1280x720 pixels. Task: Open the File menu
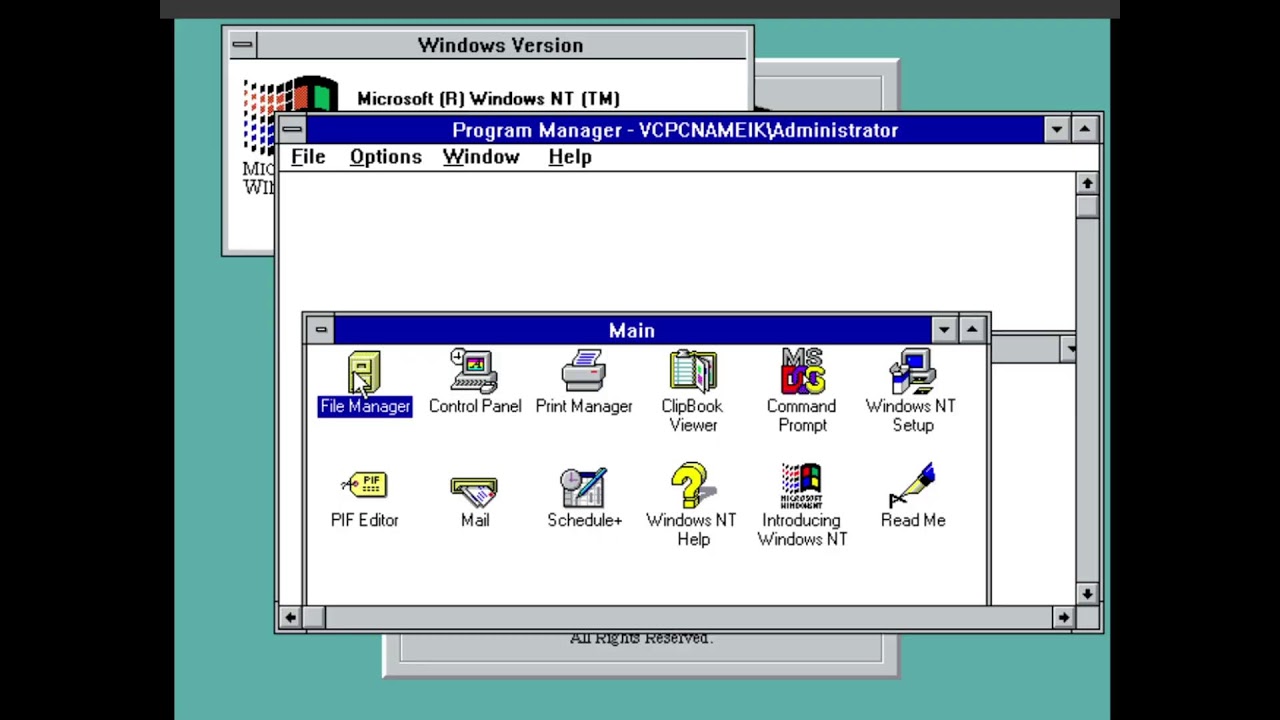point(308,157)
